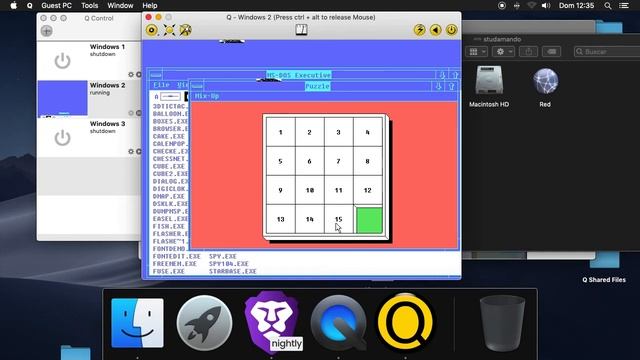Click puzzle tile number 1
Viewport: 640px width, 360px height.
280,132
